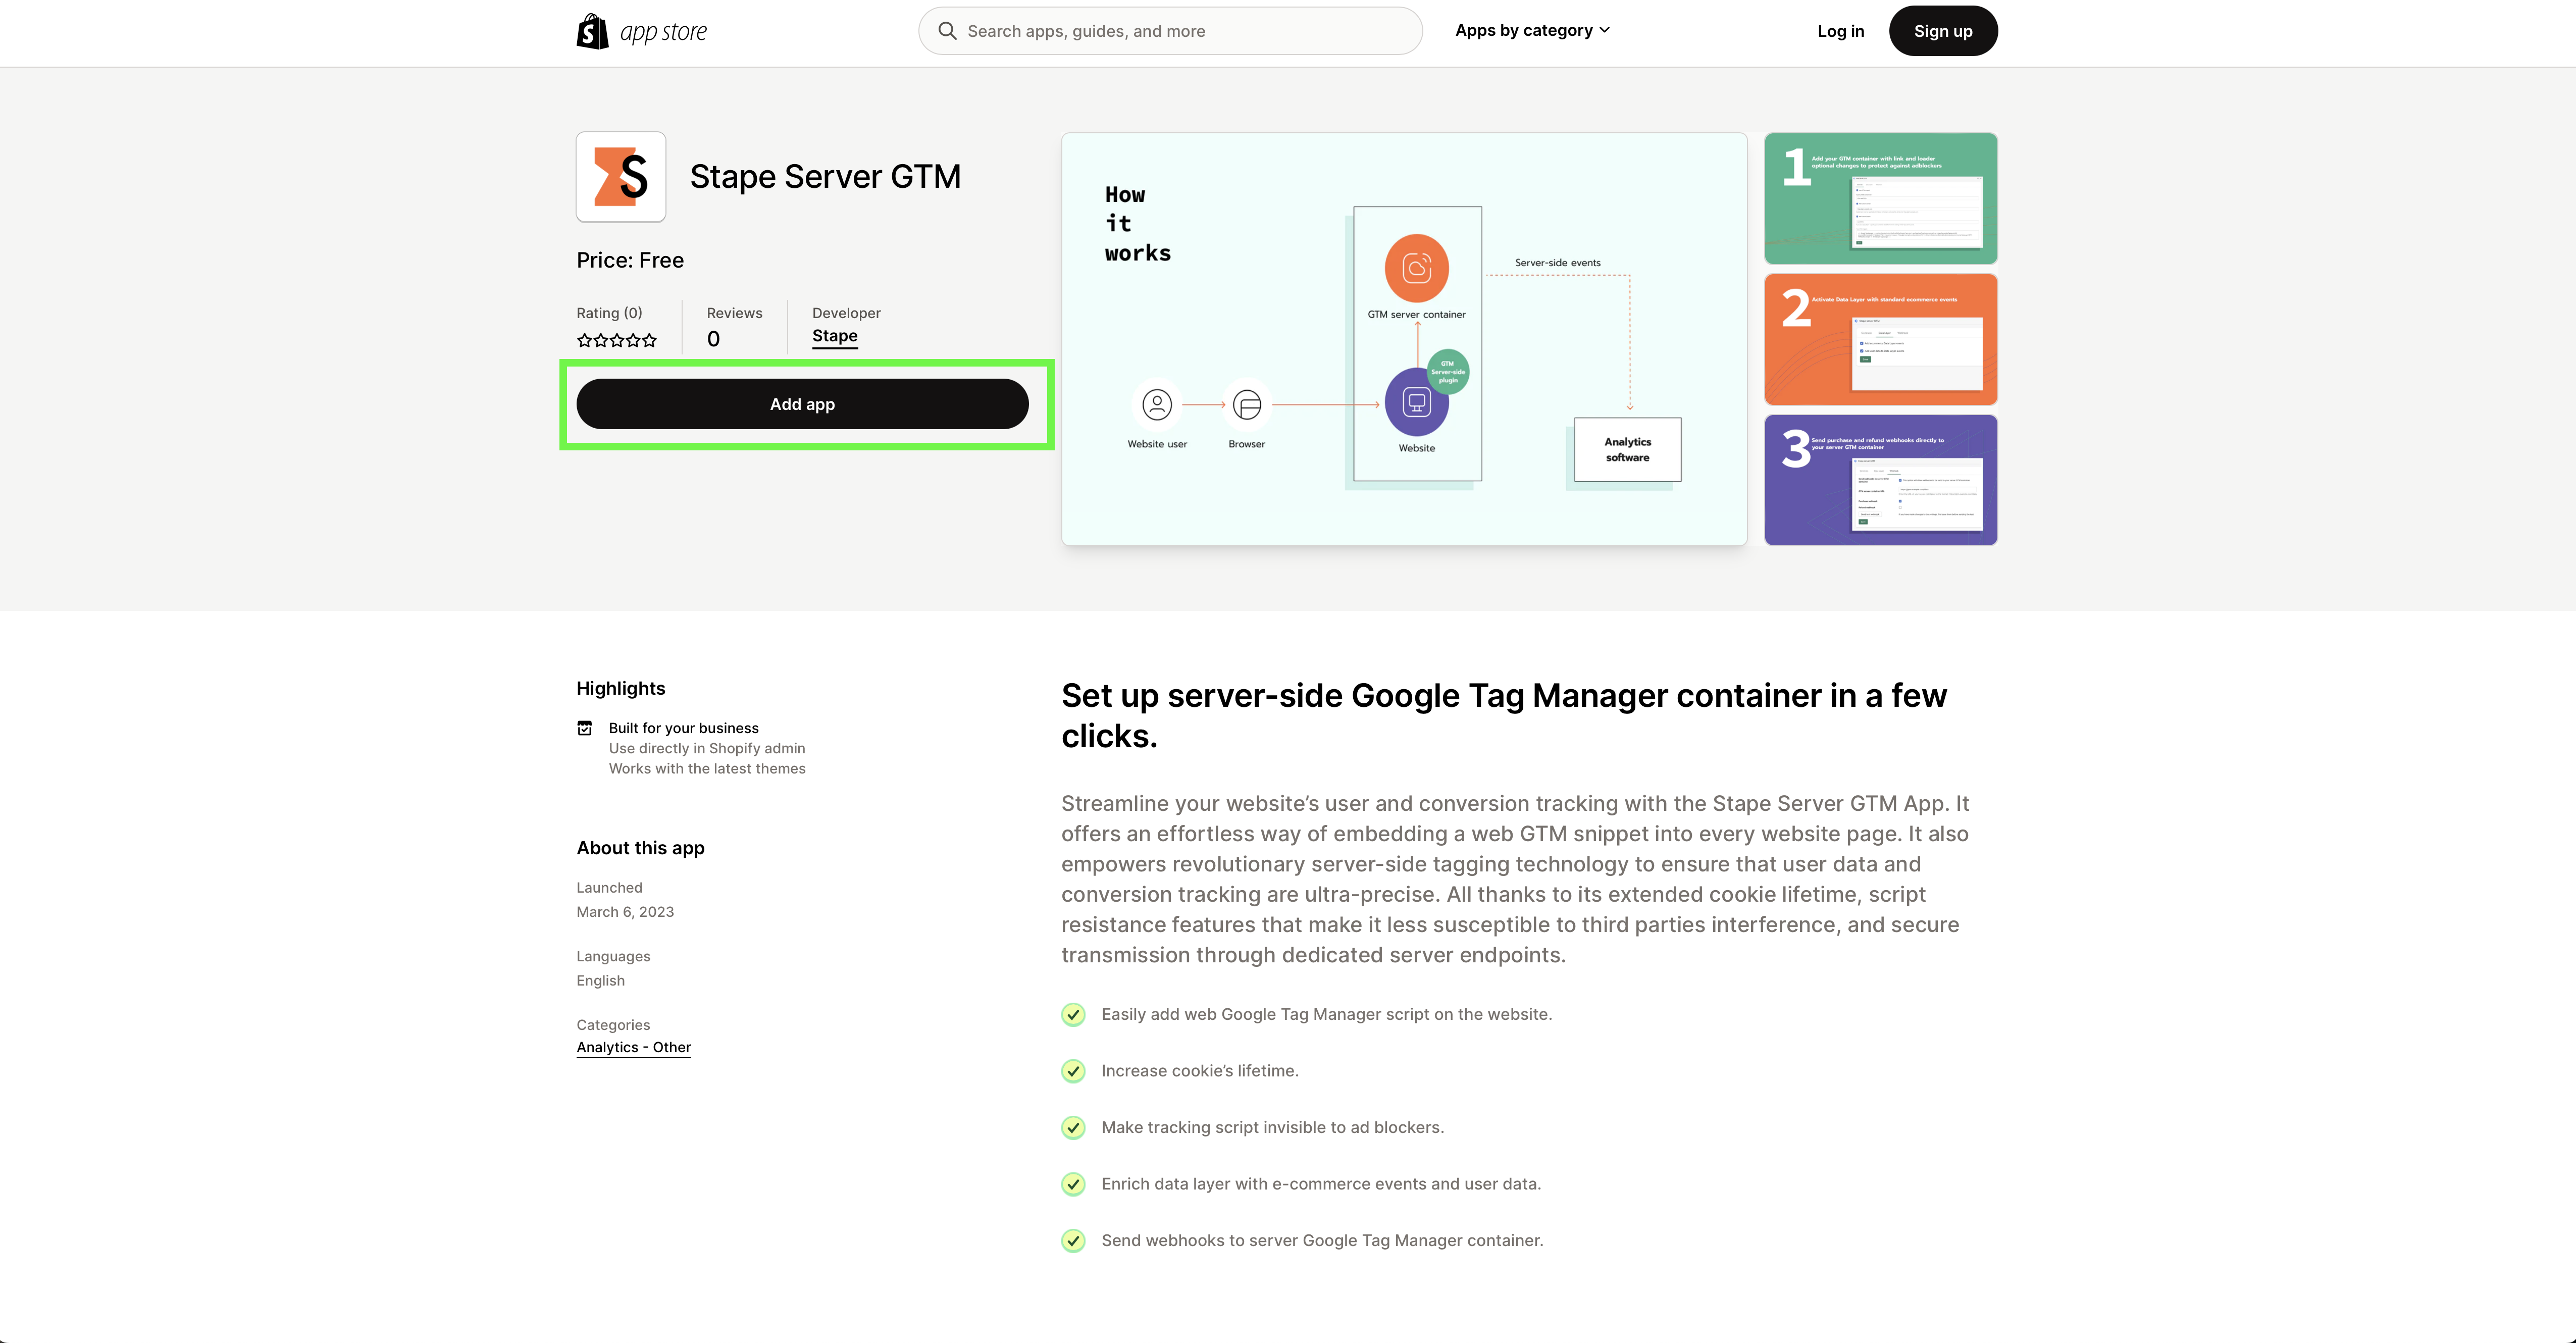Click the 'About this app' heading

pos(640,848)
